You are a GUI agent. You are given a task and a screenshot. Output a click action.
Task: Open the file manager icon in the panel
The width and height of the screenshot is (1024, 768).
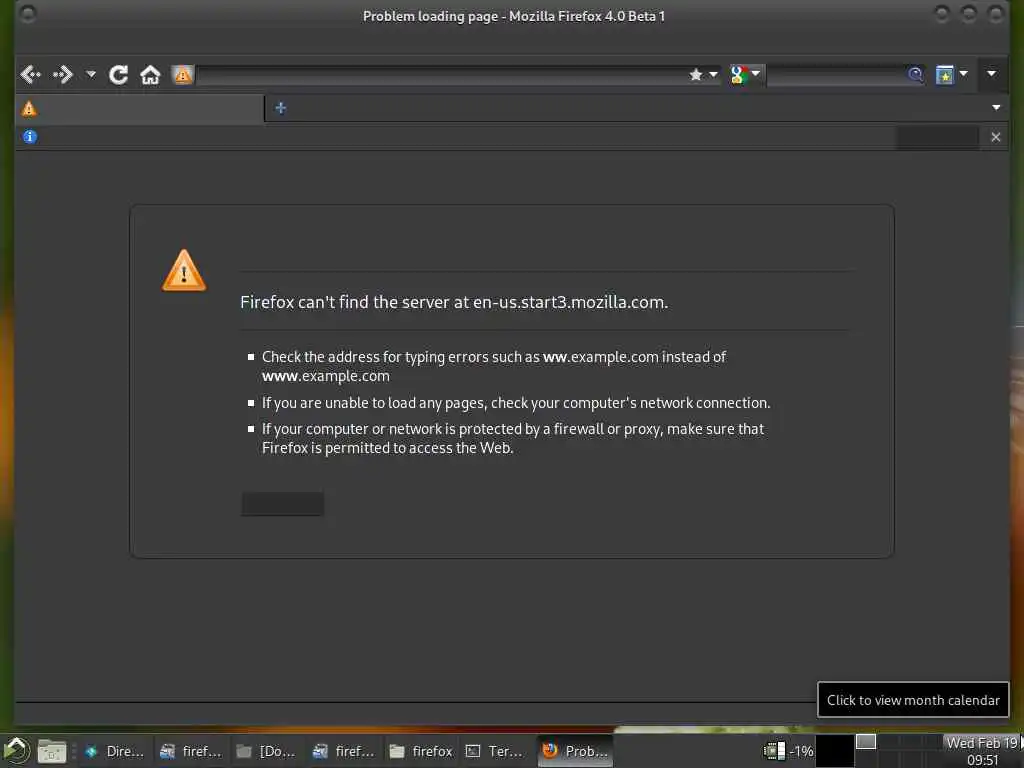pyautogui.click(x=52, y=752)
